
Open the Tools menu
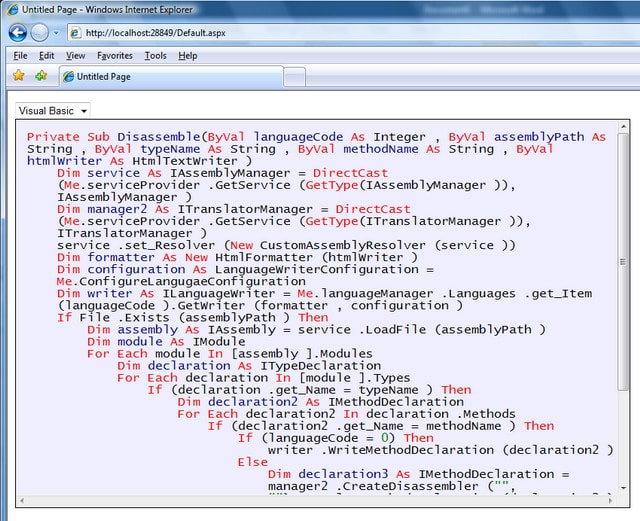click(x=156, y=56)
